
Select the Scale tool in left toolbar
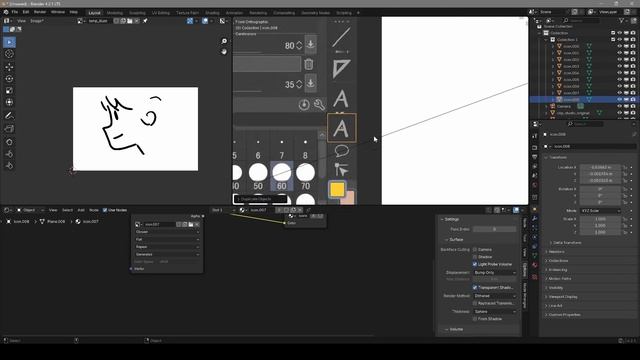point(9,91)
